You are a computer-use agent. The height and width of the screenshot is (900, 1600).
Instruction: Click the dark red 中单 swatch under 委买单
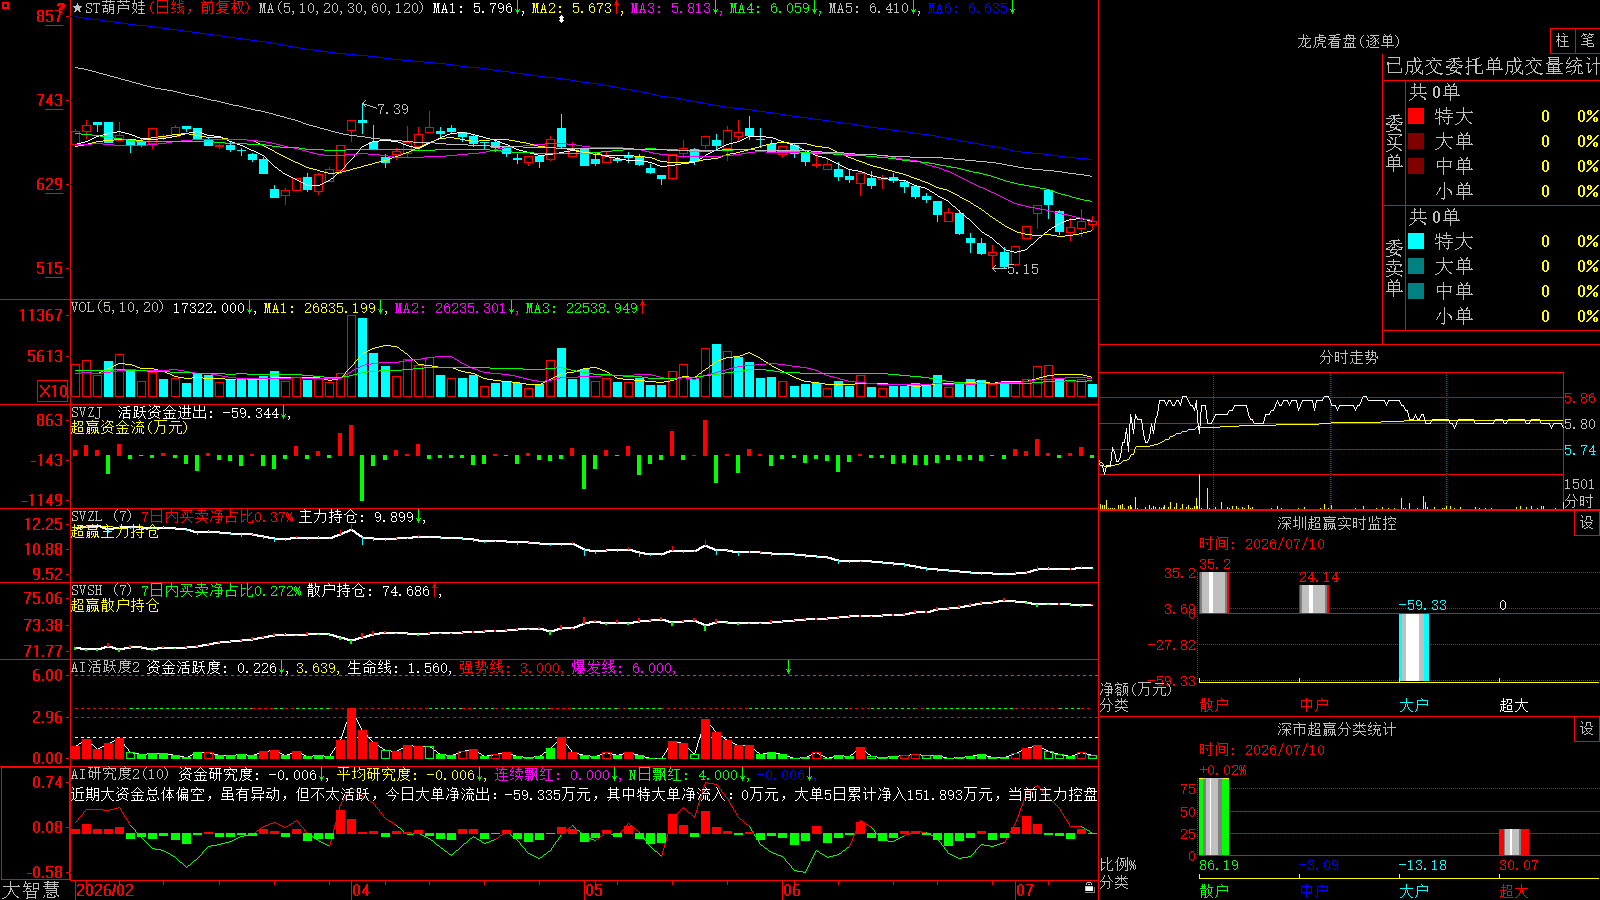click(x=1416, y=166)
